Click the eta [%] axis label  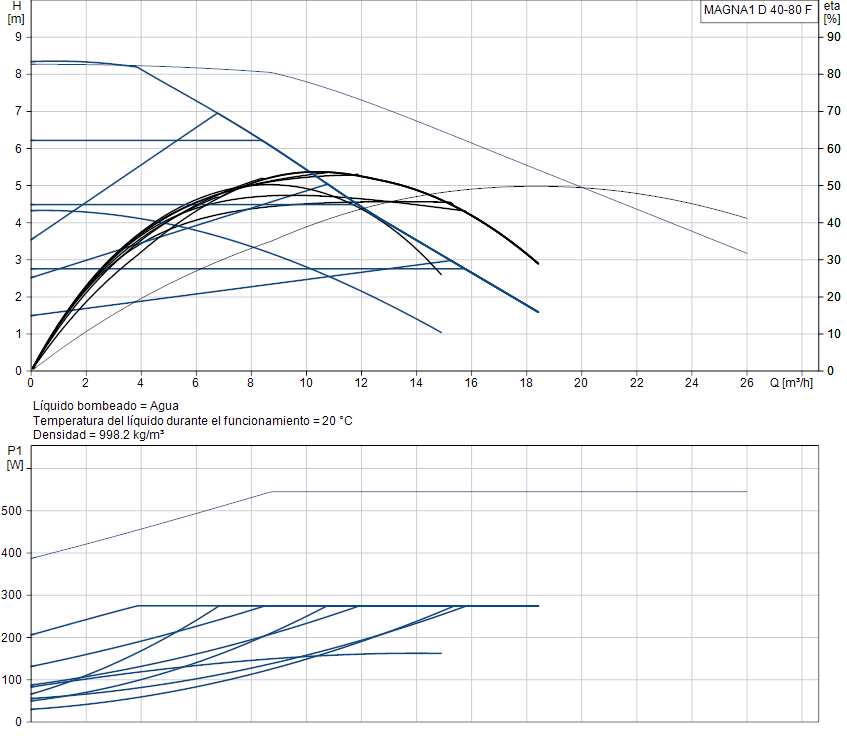[832, 12]
